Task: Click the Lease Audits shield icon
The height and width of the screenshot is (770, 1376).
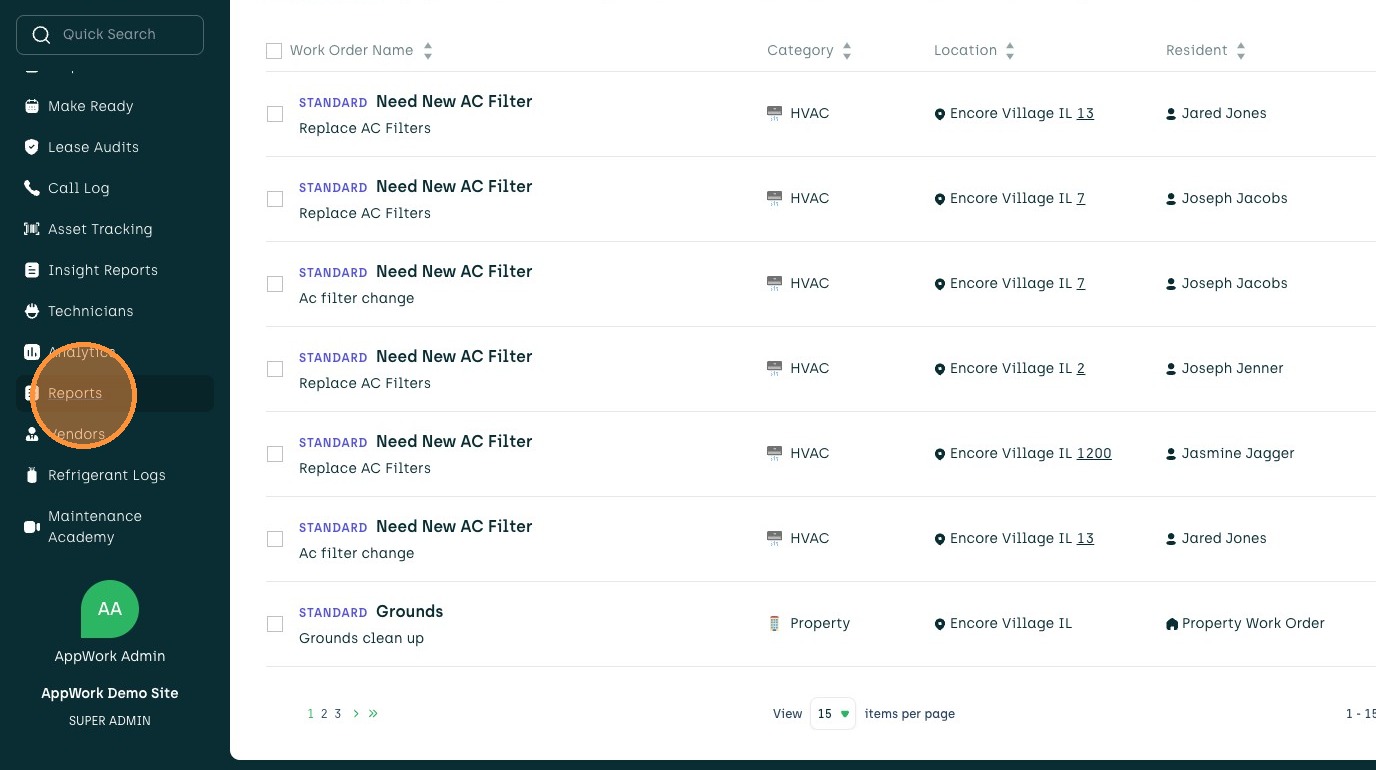Action: [32, 147]
